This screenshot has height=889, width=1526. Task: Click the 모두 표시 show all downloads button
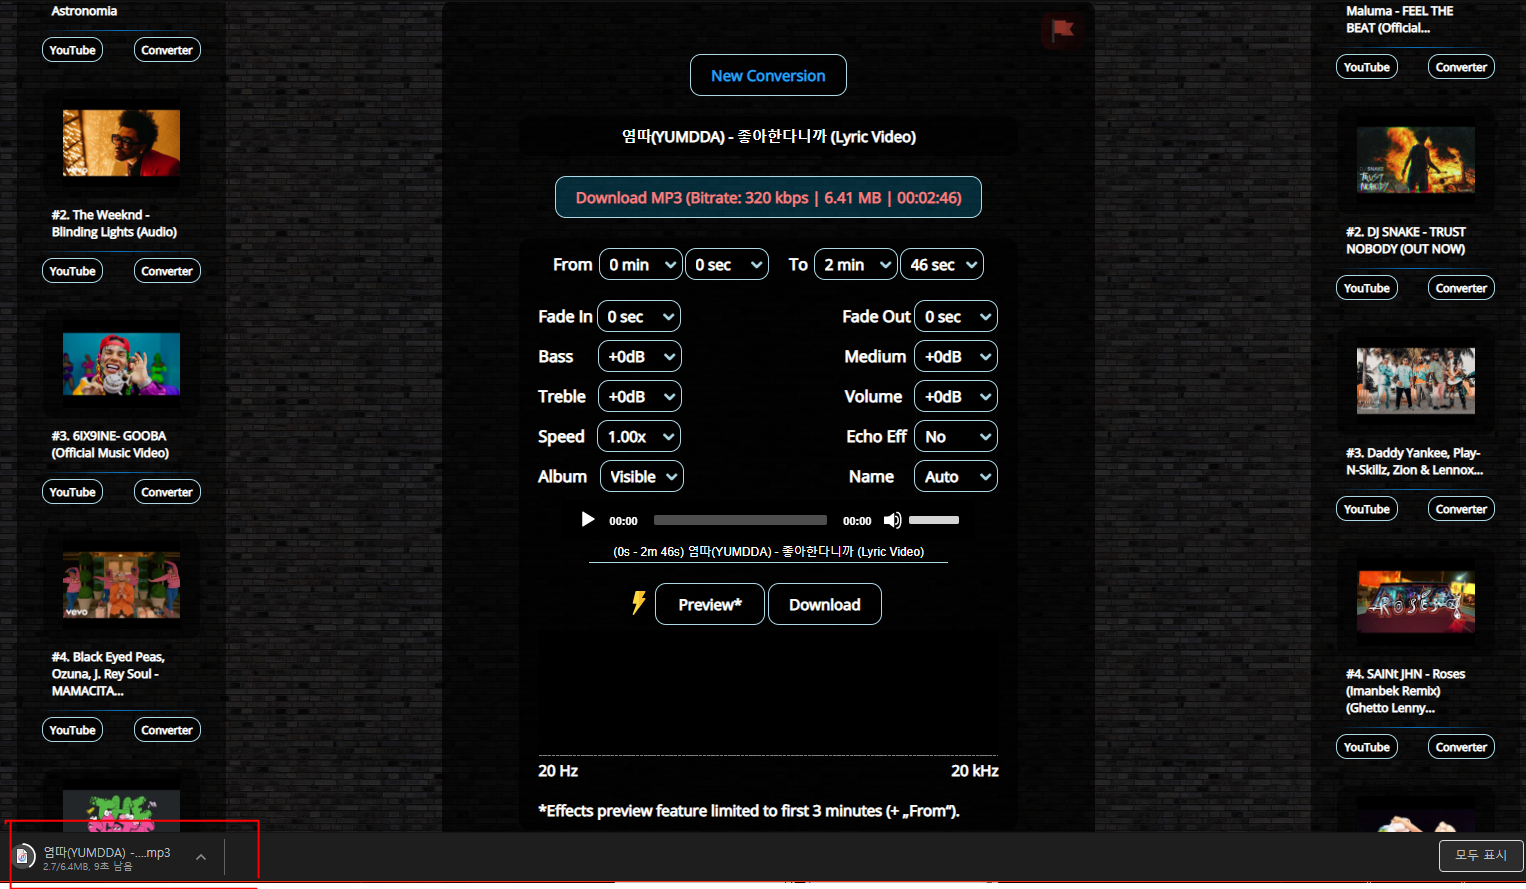coord(1481,856)
